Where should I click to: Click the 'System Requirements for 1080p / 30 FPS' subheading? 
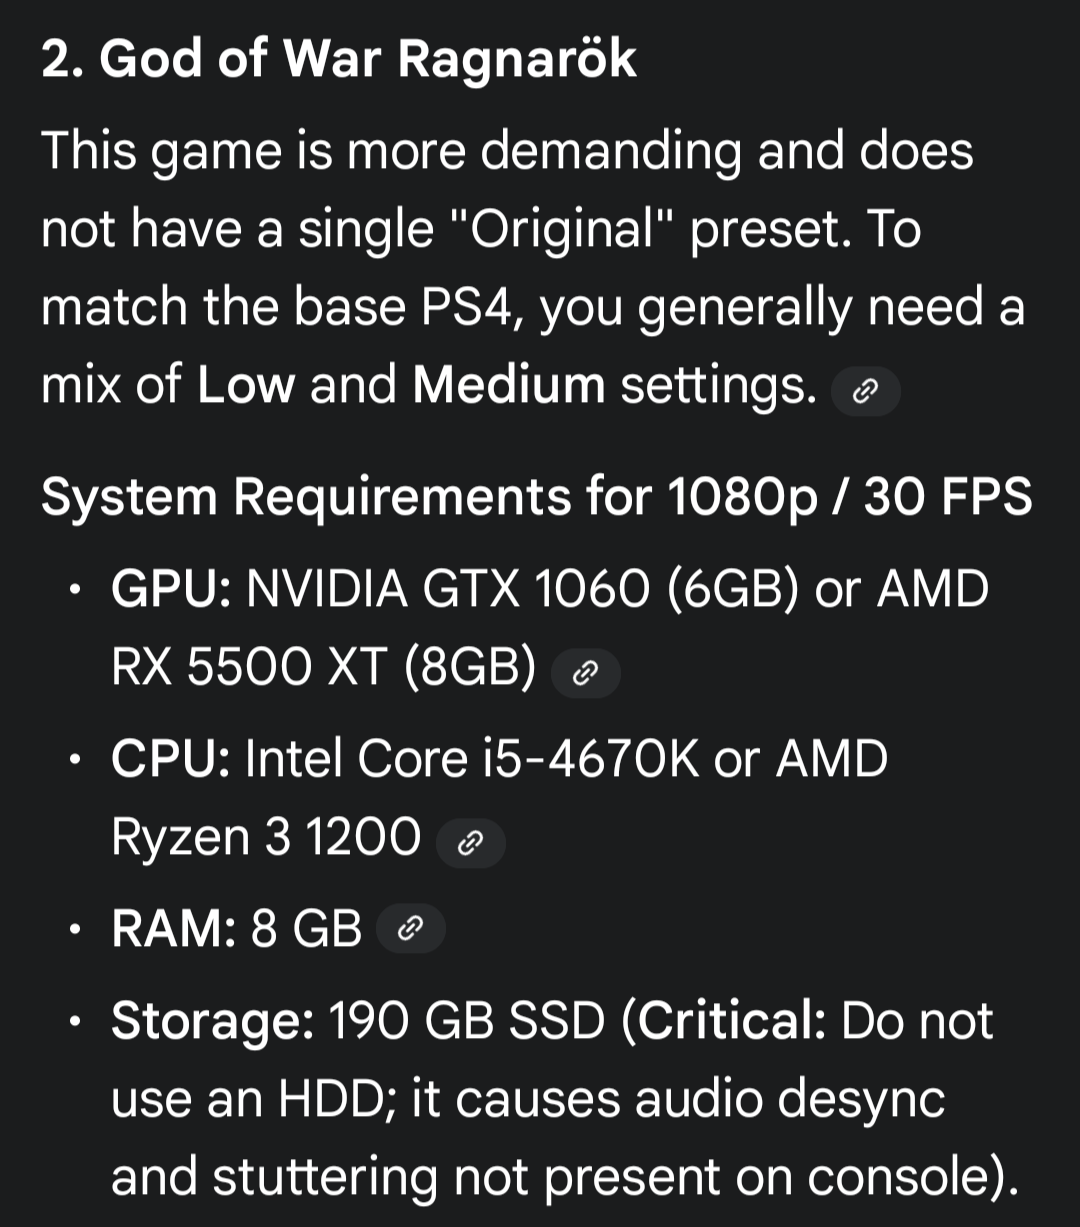tap(537, 496)
